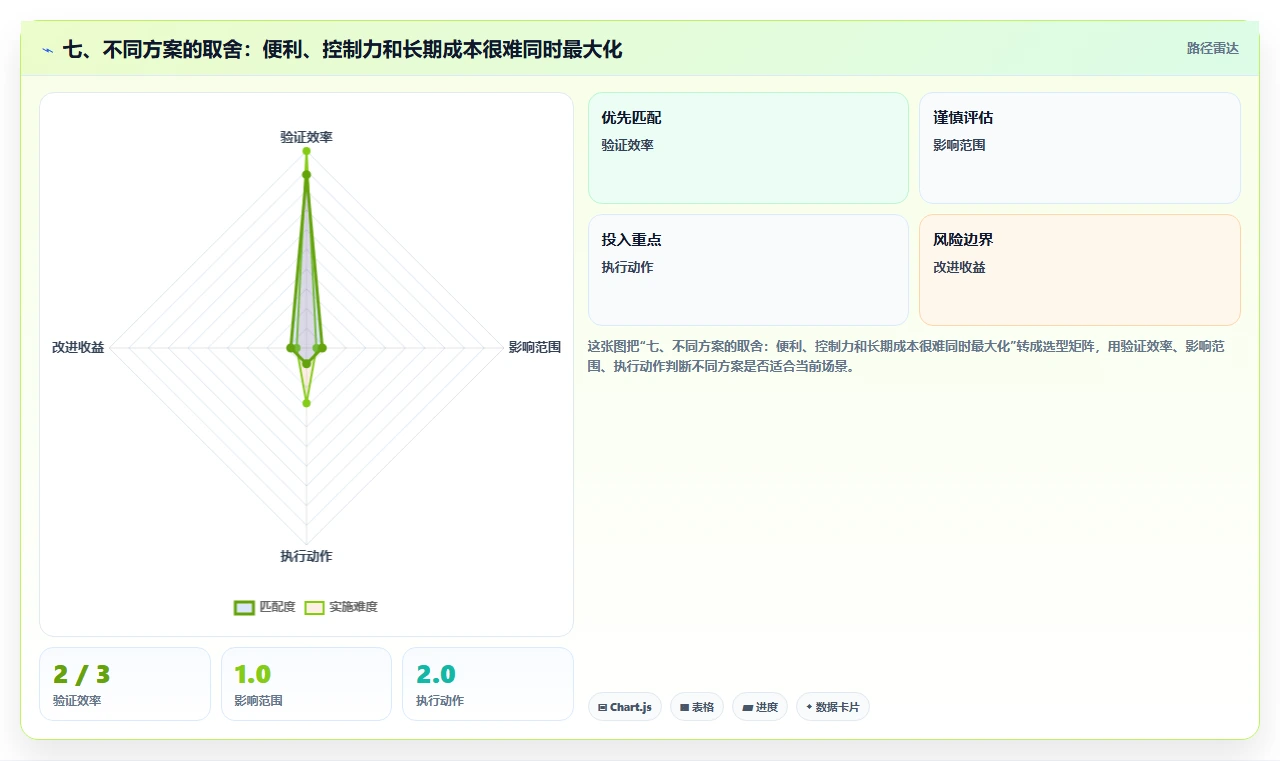This screenshot has width=1280, height=761.
Task: Click the 匹配度 legend color box
Action: pyautogui.click(x=244, y=607)
